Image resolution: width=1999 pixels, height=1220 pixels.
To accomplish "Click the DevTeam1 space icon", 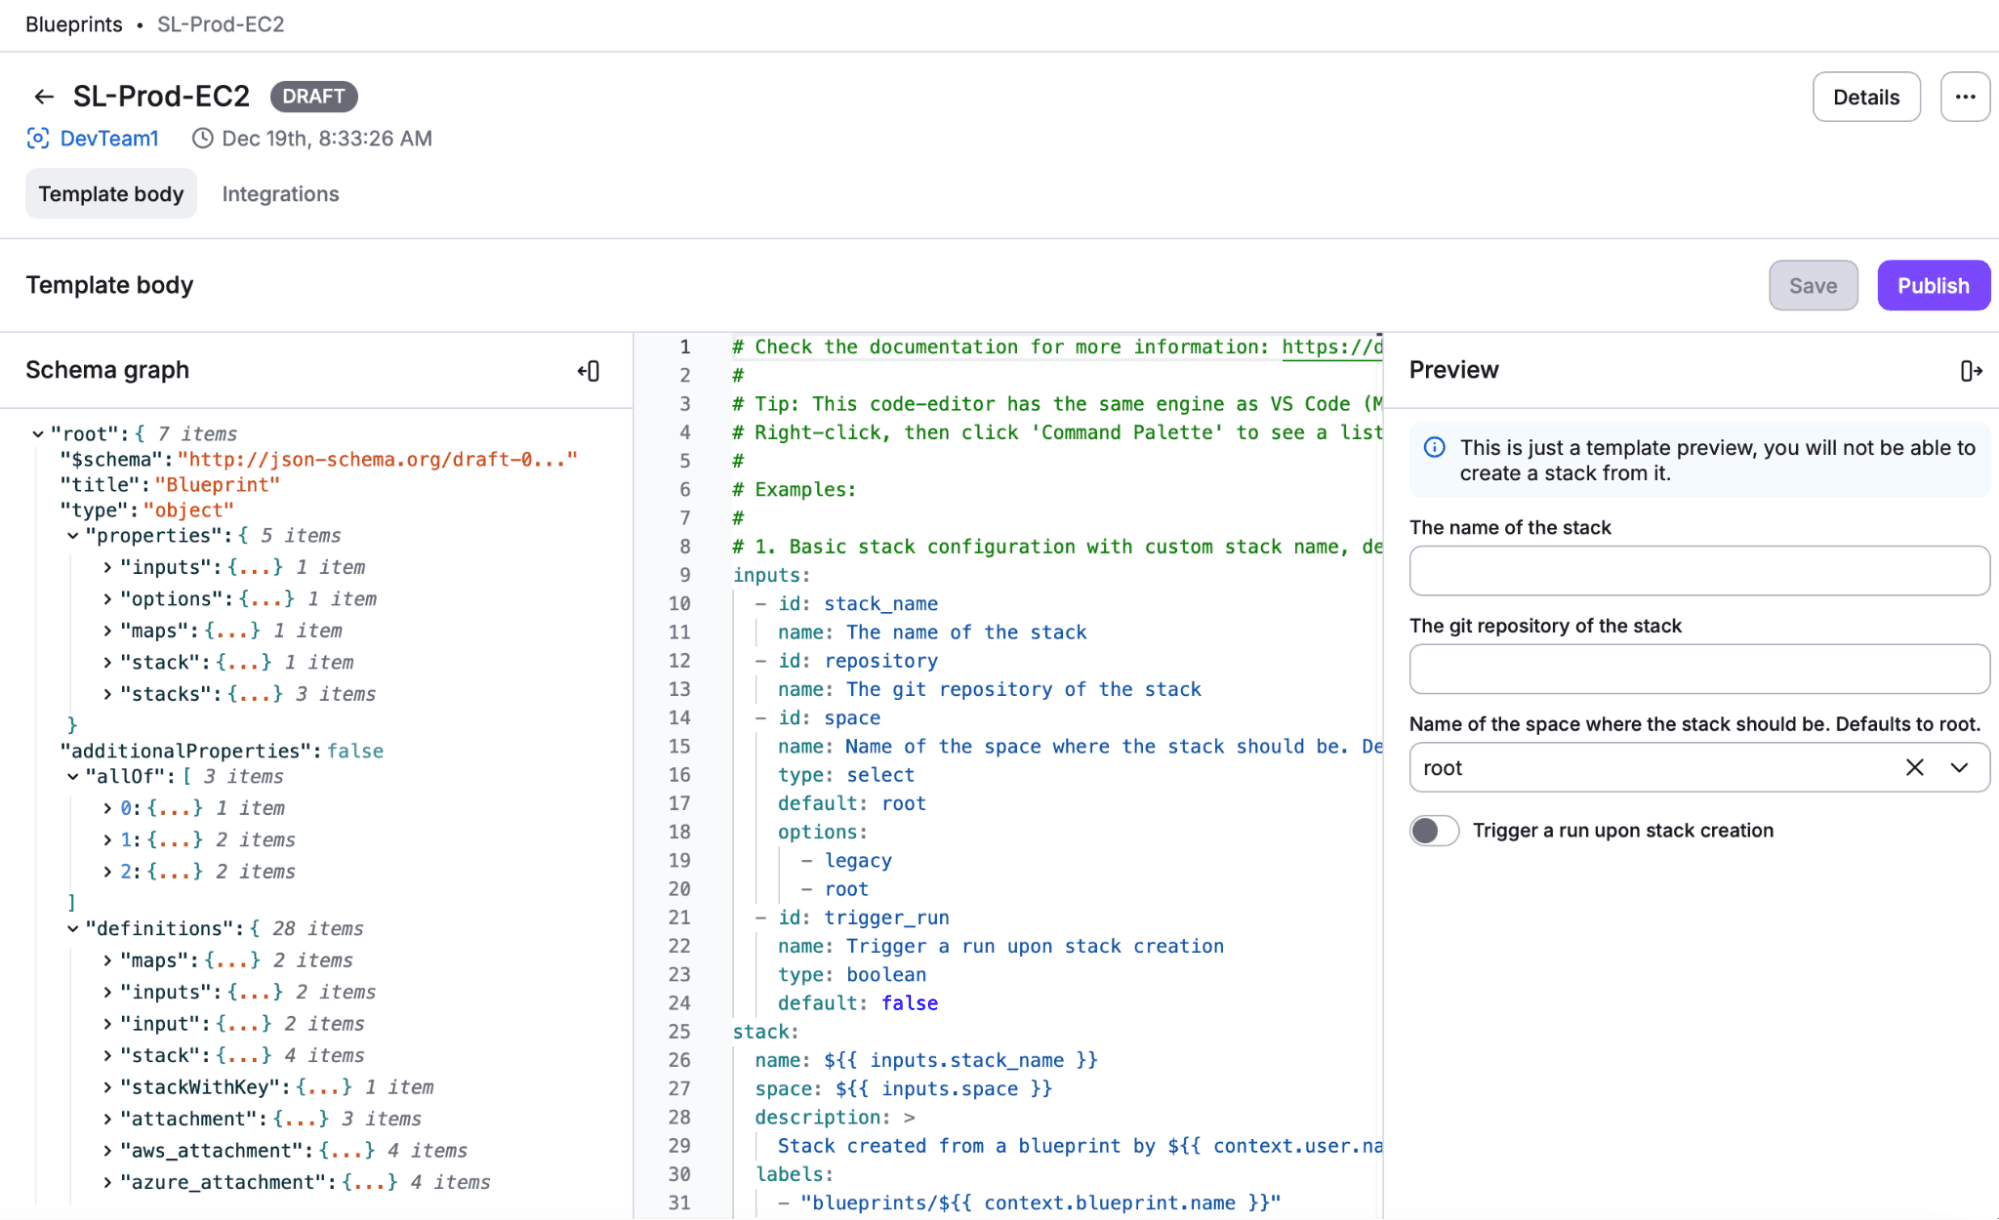I will pyautogui.click(x=38, y=138).
